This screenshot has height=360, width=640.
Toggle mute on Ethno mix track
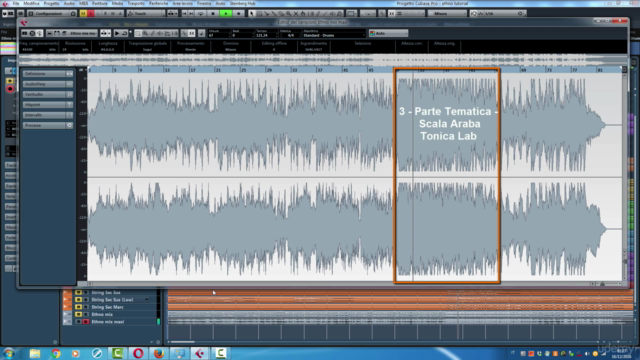tap(78, 314)
